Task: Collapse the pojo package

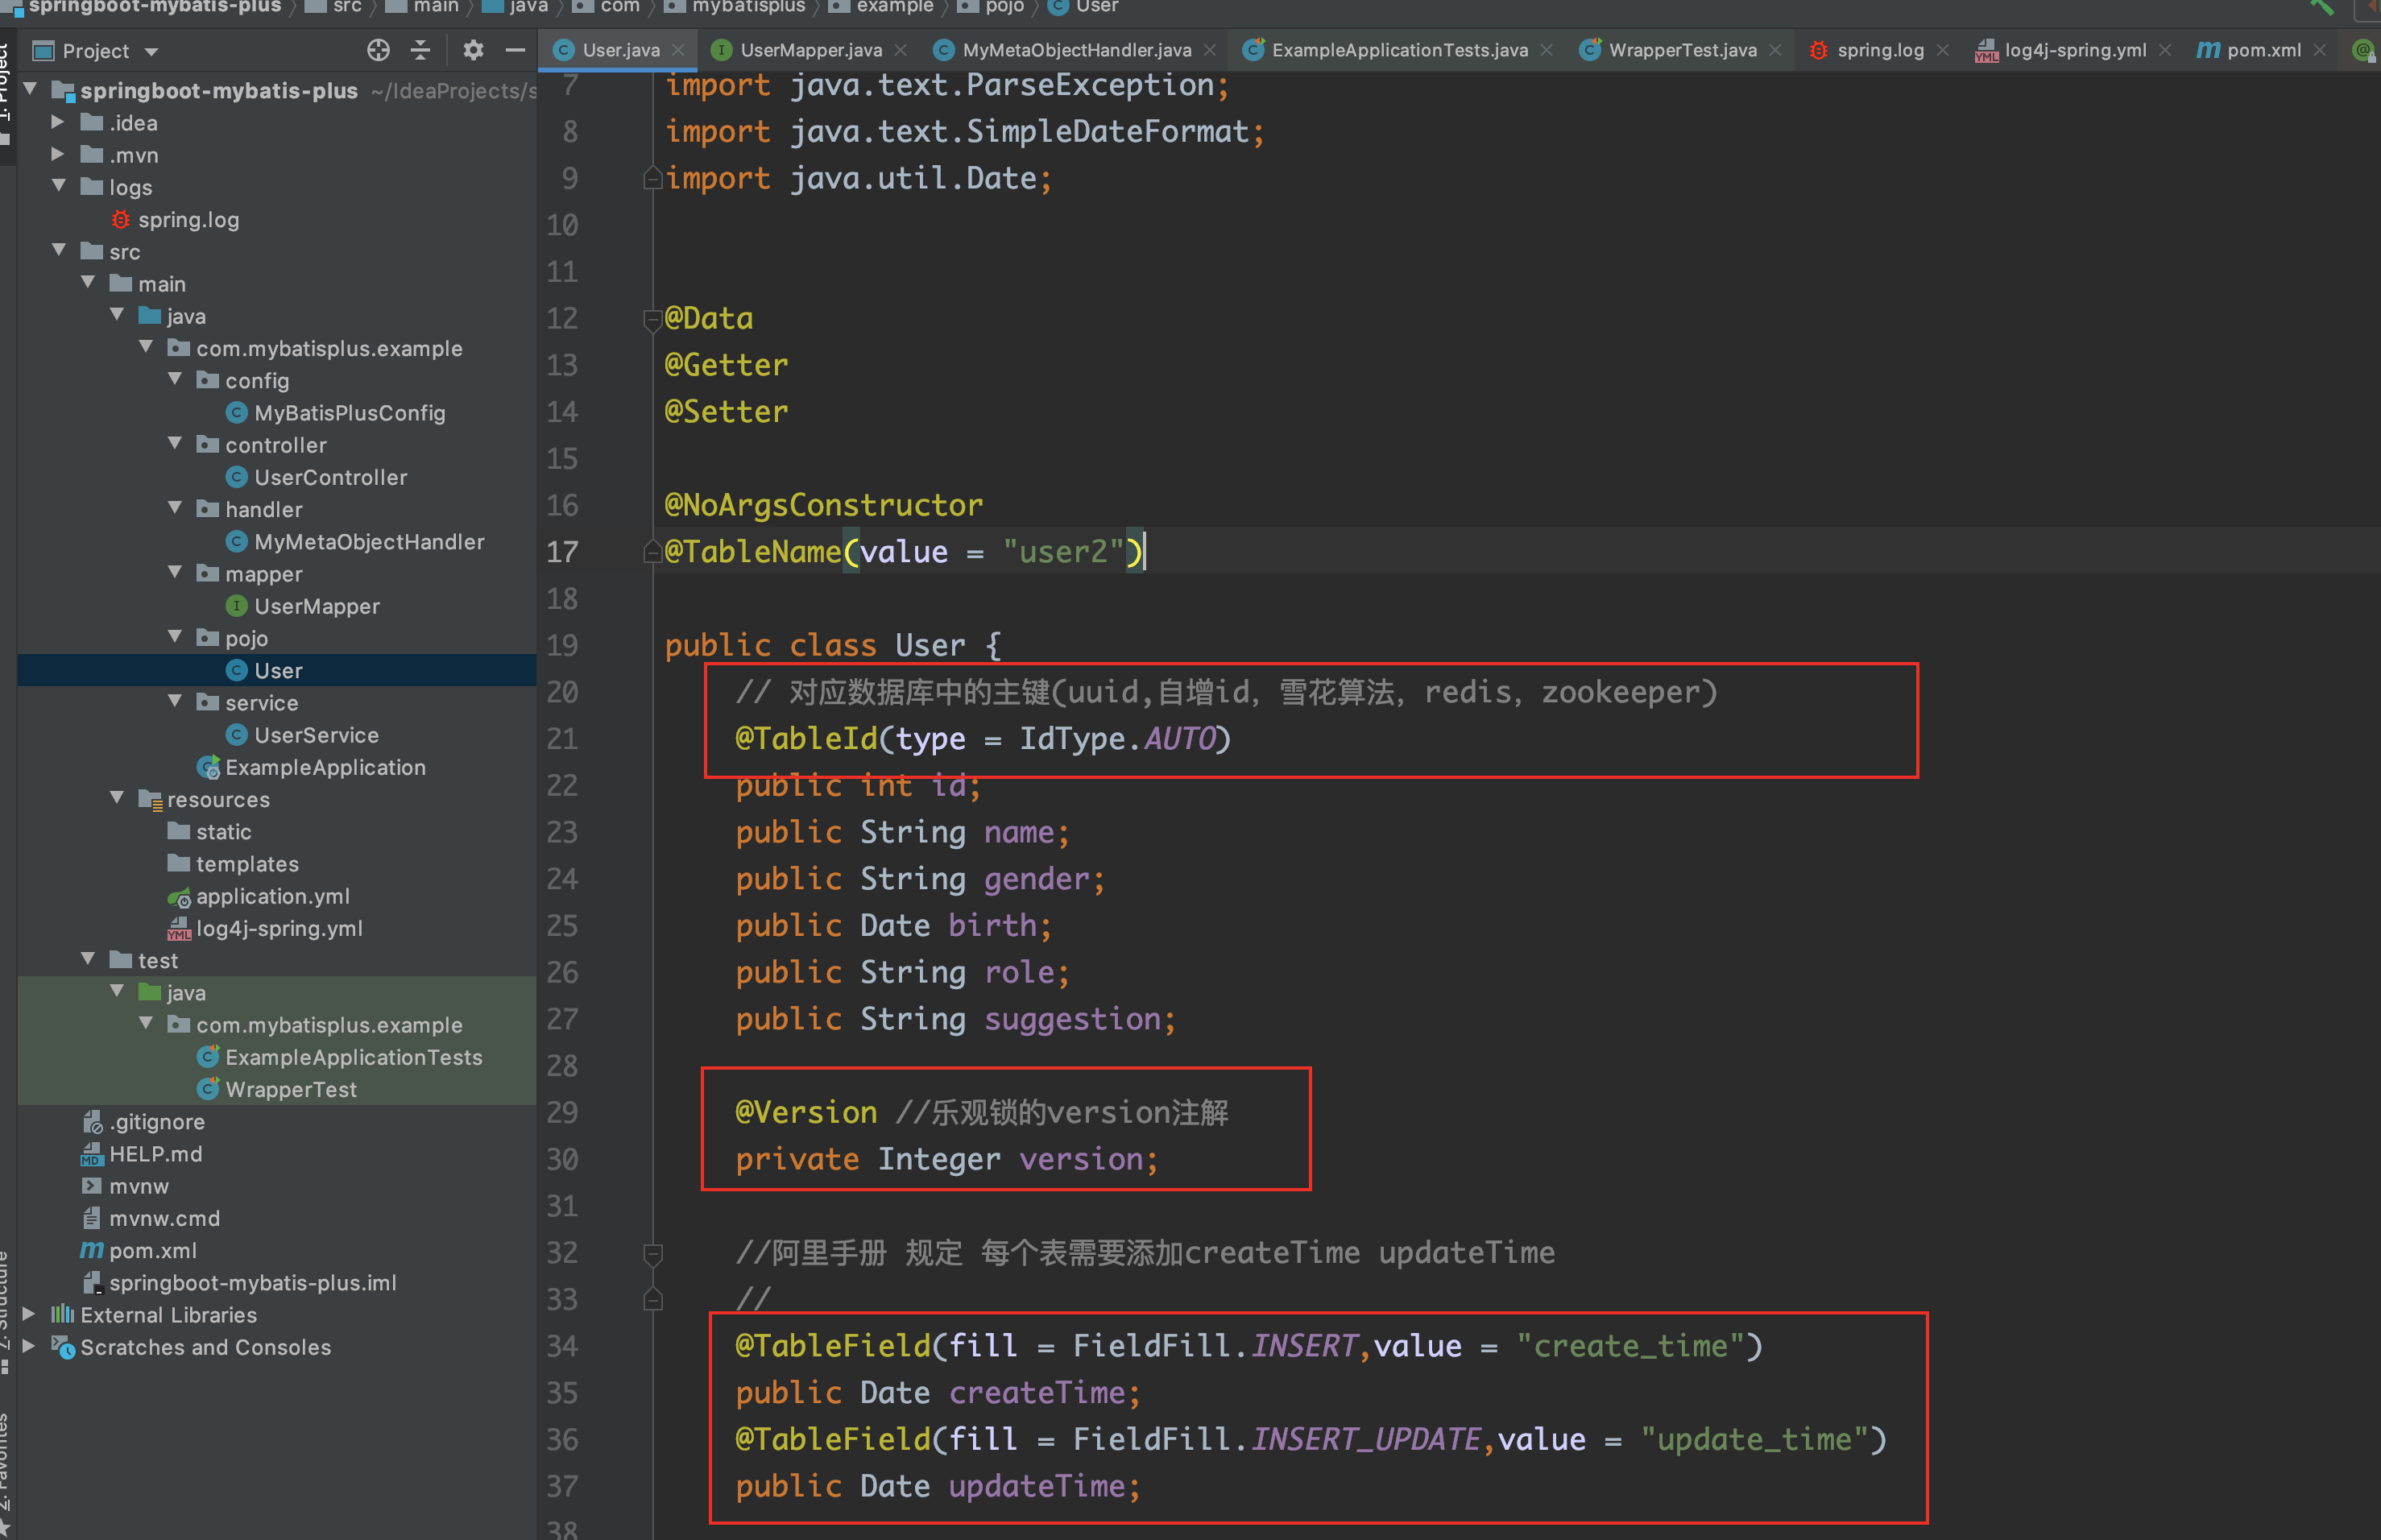Action: pos(175,638)
